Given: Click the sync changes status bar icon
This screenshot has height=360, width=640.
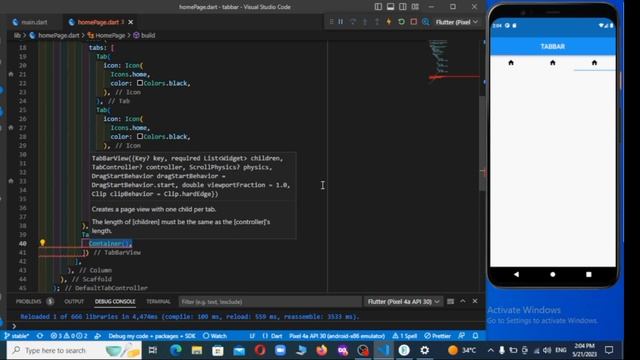Looking at the screenshot, I should (40, 336).
